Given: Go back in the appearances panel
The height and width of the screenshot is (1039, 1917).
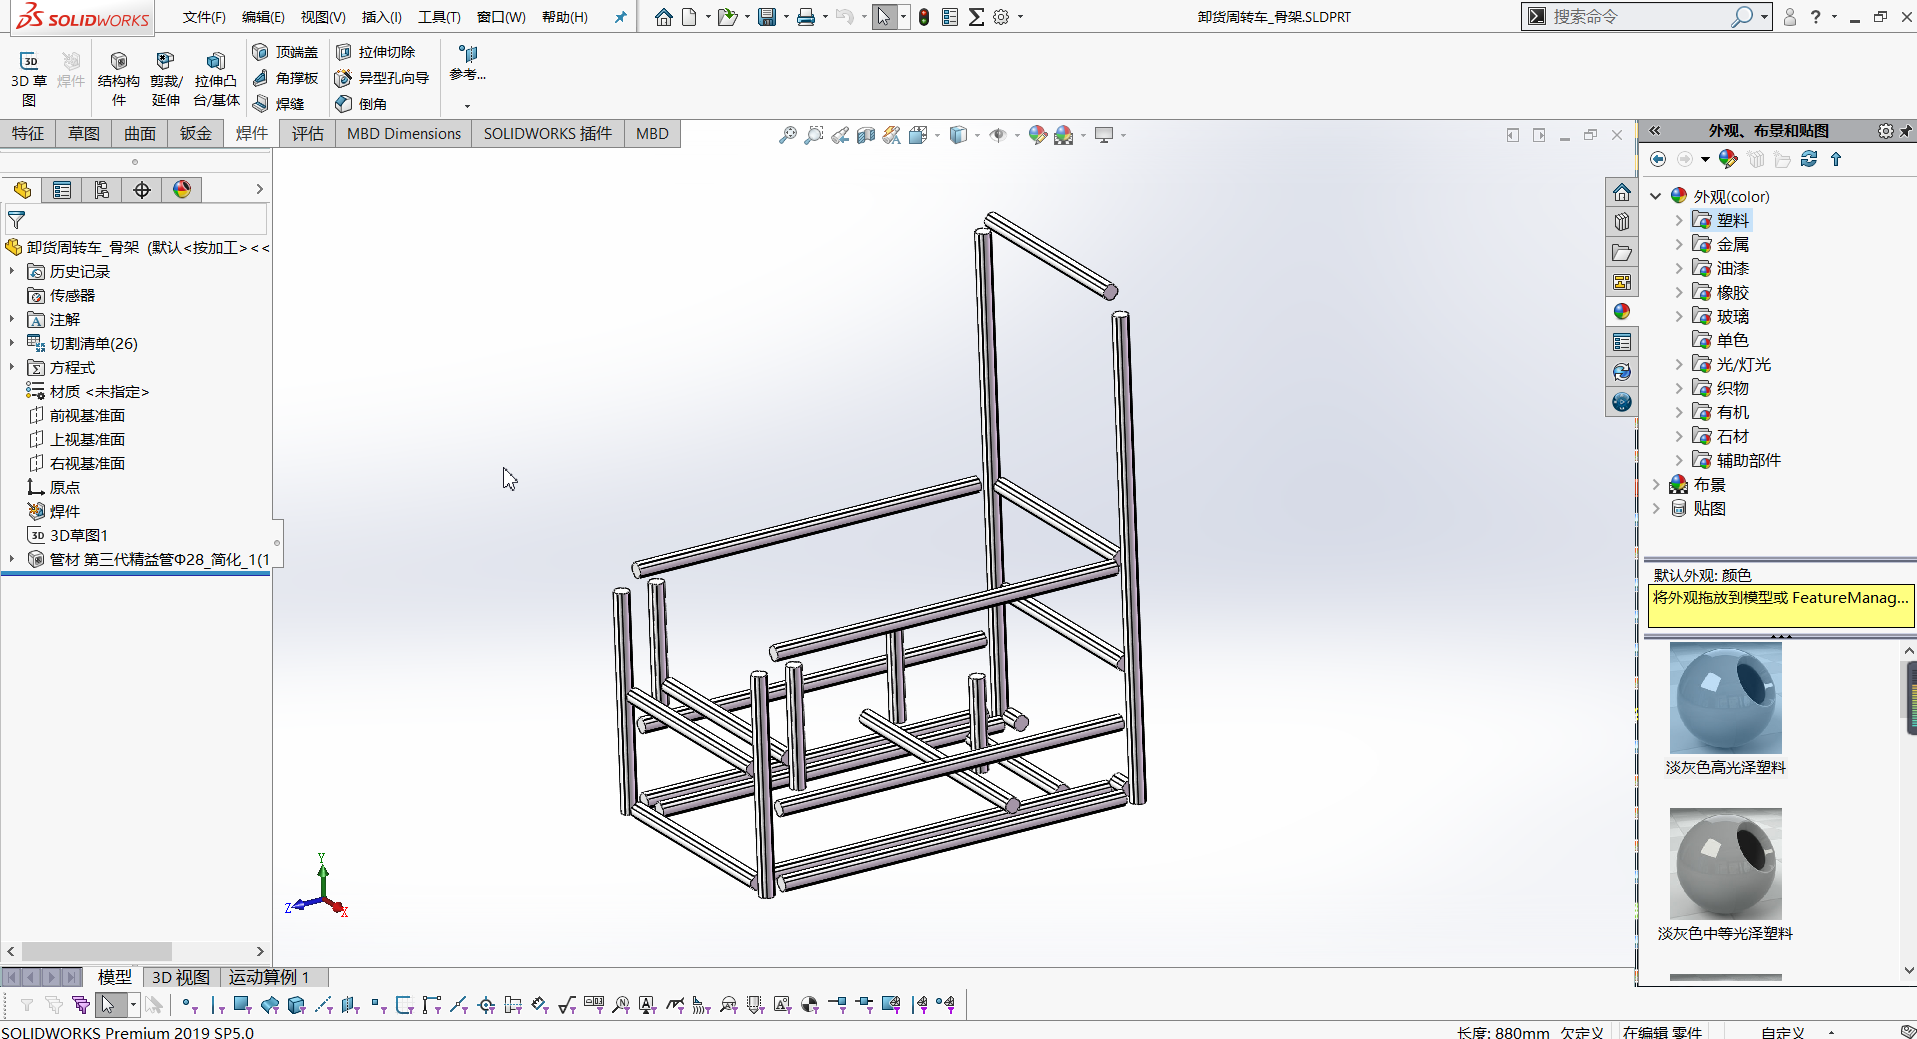Looking at the screenshot, I should click(1658, 159).
